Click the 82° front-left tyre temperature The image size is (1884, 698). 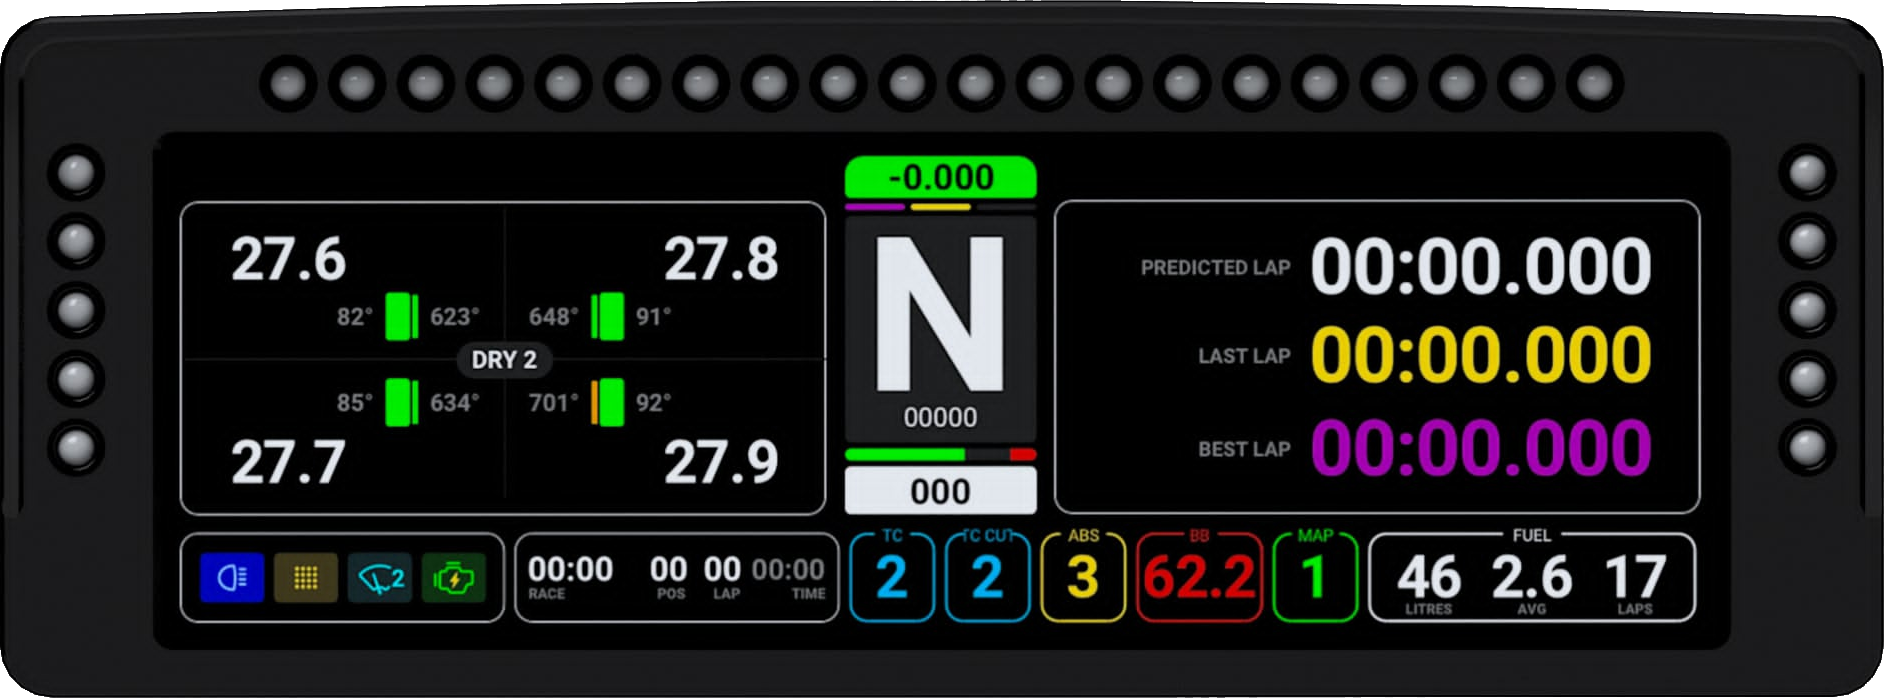pyautogui.click(x=355, y=317)
